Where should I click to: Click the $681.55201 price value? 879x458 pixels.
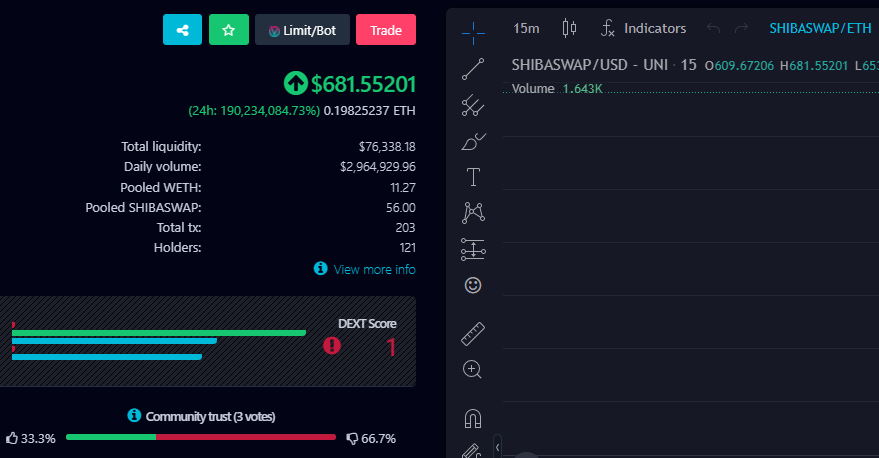coord(363,84)
